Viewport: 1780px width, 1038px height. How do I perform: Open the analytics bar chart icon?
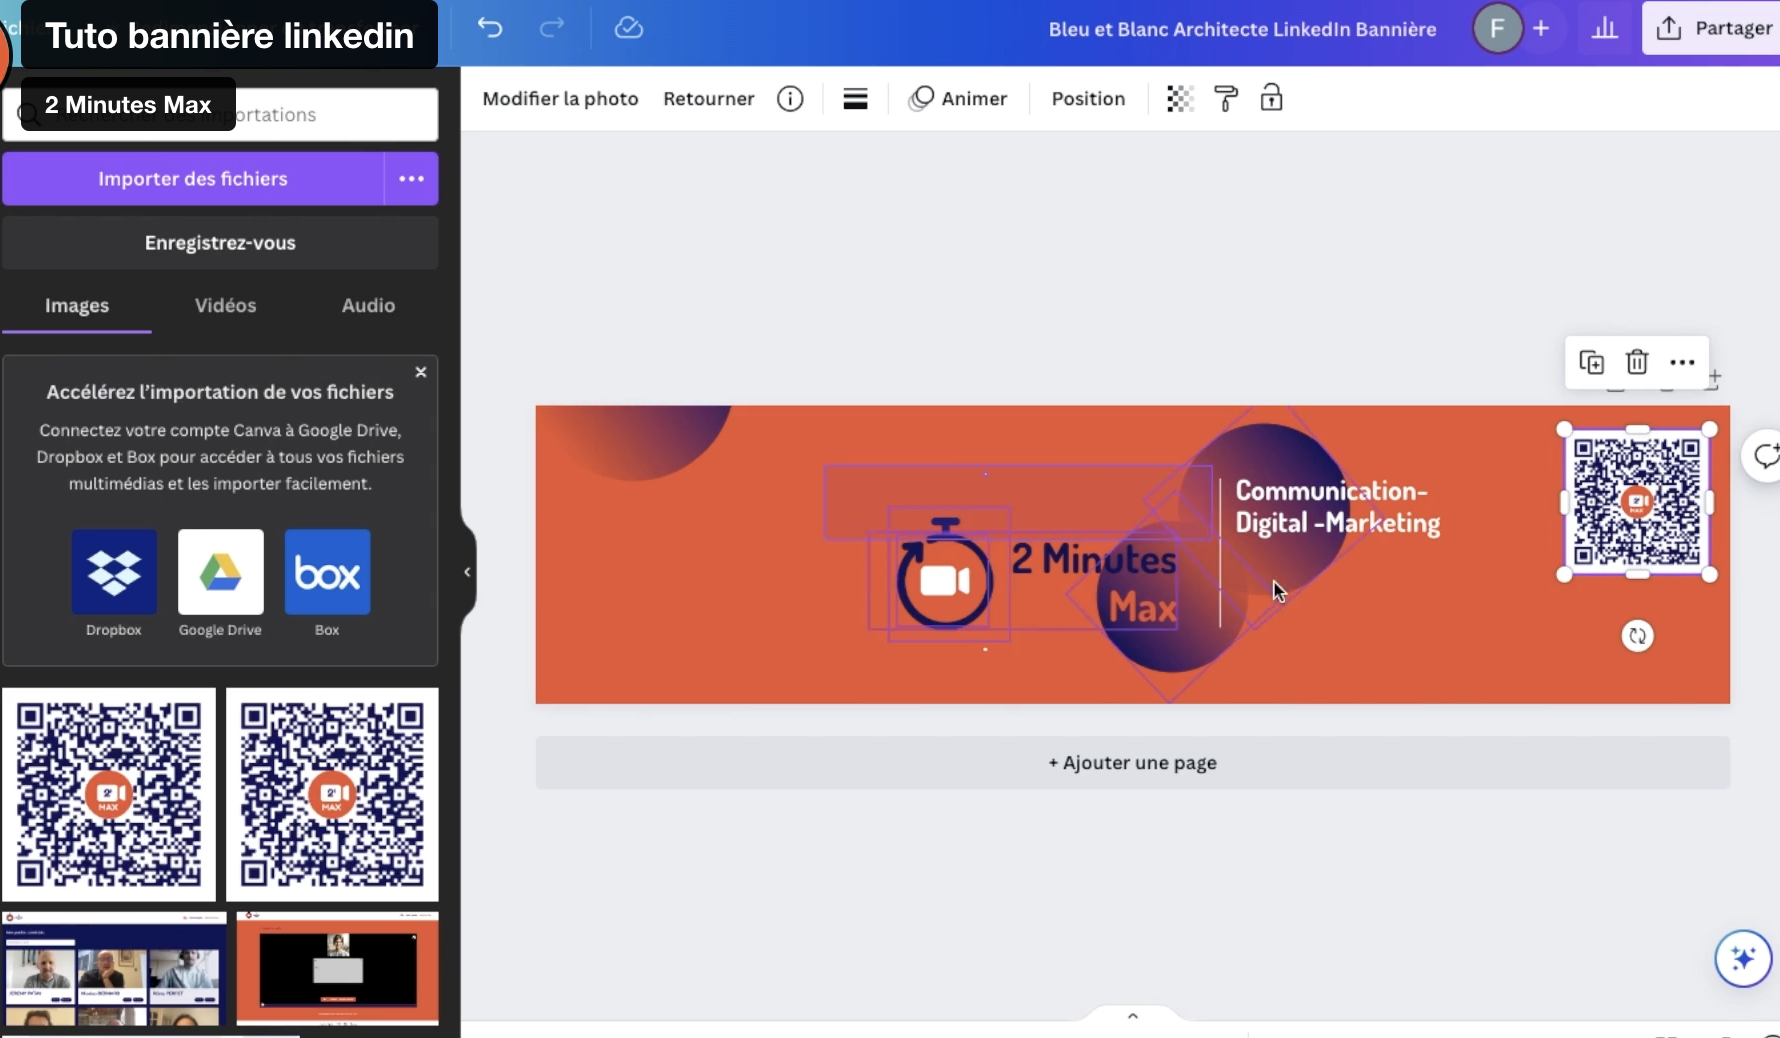1605,29
